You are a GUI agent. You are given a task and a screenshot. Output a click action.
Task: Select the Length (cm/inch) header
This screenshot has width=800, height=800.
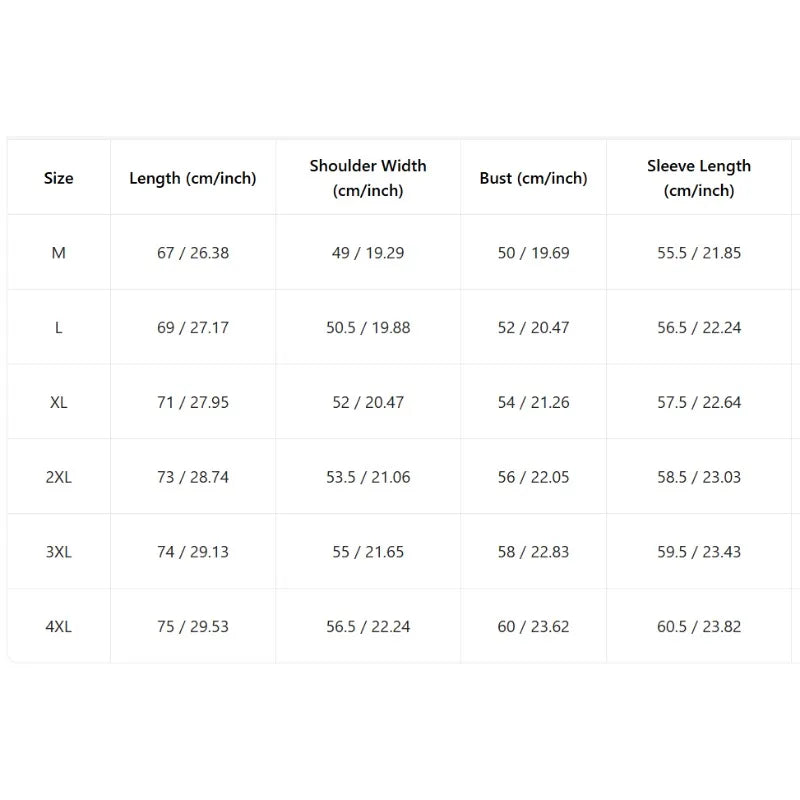point(193,178)
